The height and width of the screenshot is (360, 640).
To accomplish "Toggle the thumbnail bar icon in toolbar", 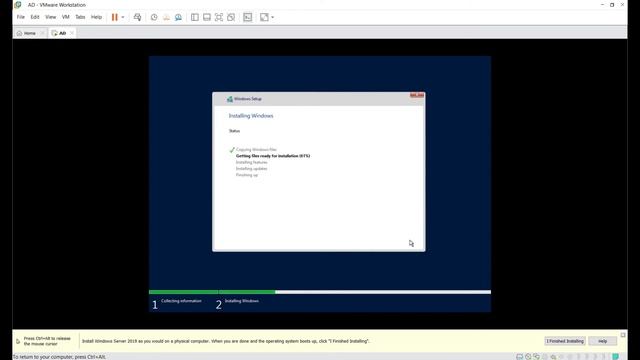I will coord(207,17).
